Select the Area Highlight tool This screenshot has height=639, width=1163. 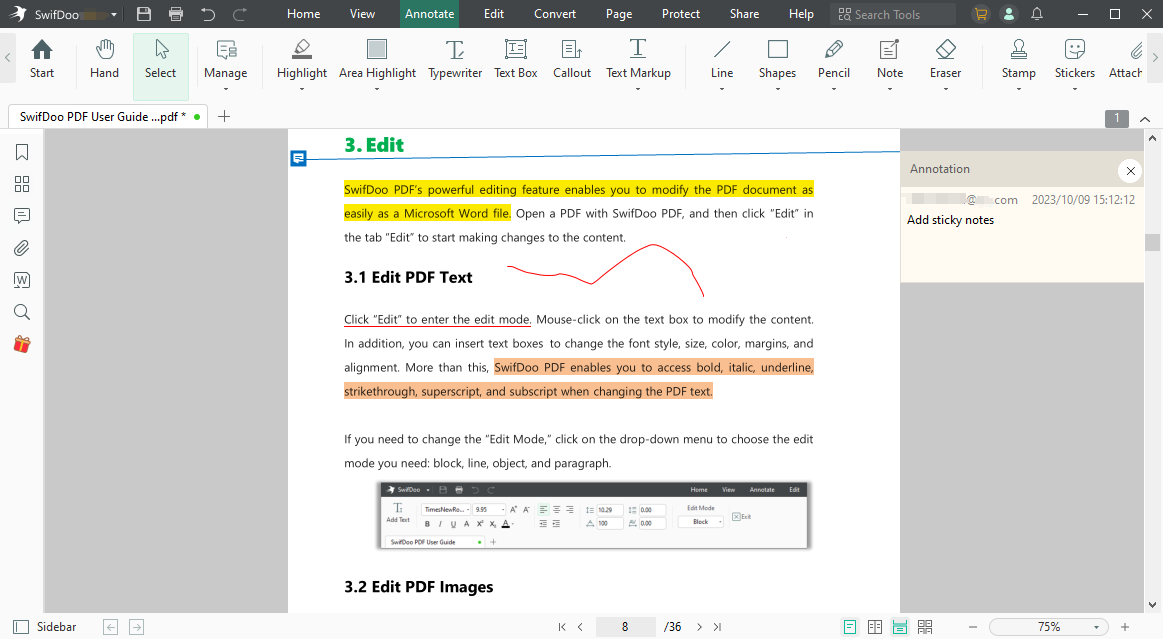pos(377,59)
